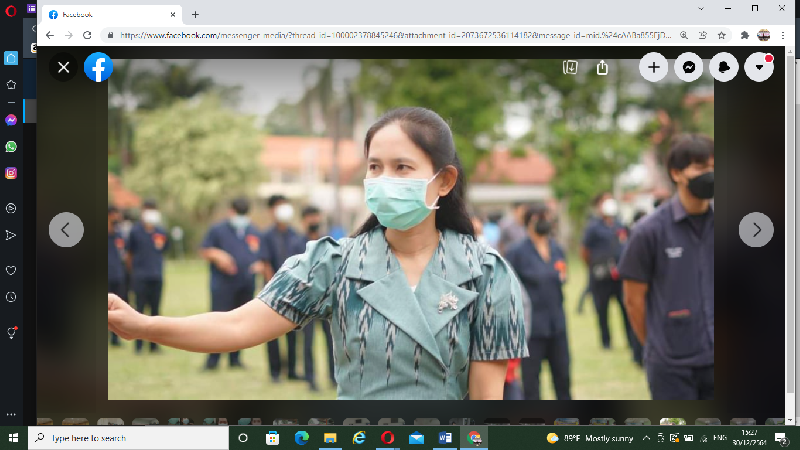Reload the page with refresh button
The image size is (800, 450).
click(87, 34)
